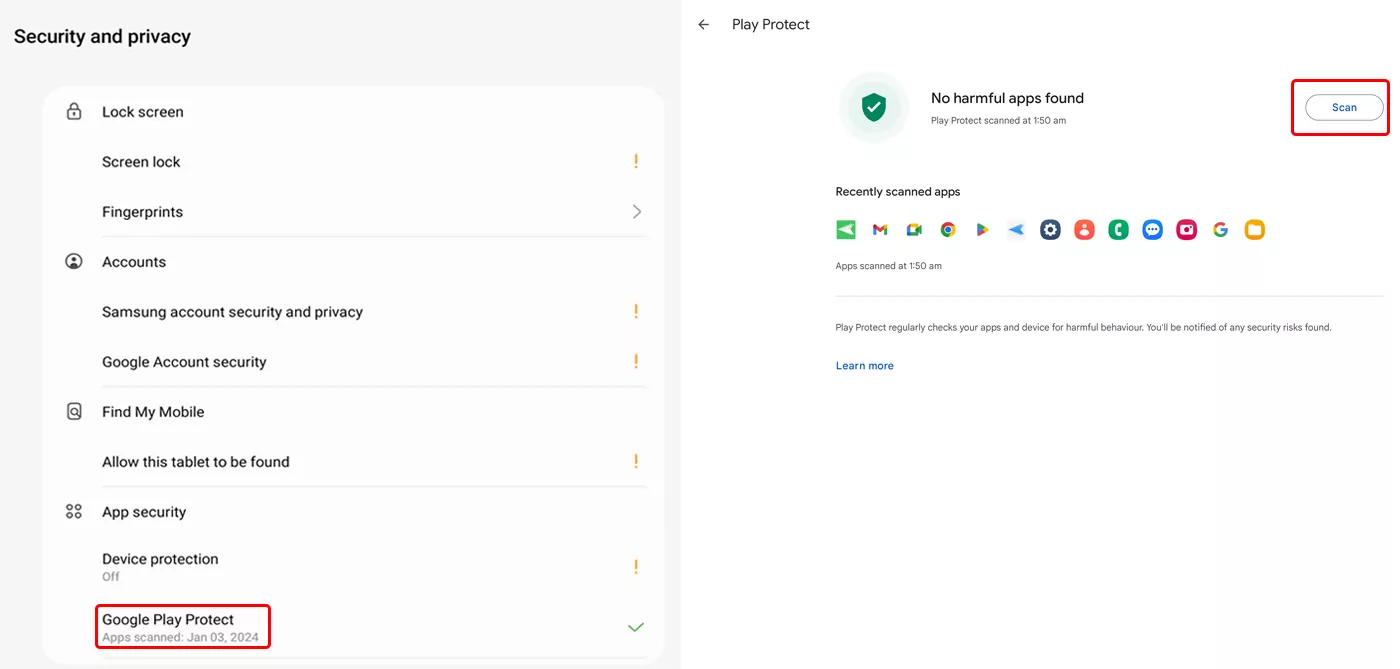1400x669 pixels.
Task: Tap the blue Messages app icon
Action: pos(1152,230)
